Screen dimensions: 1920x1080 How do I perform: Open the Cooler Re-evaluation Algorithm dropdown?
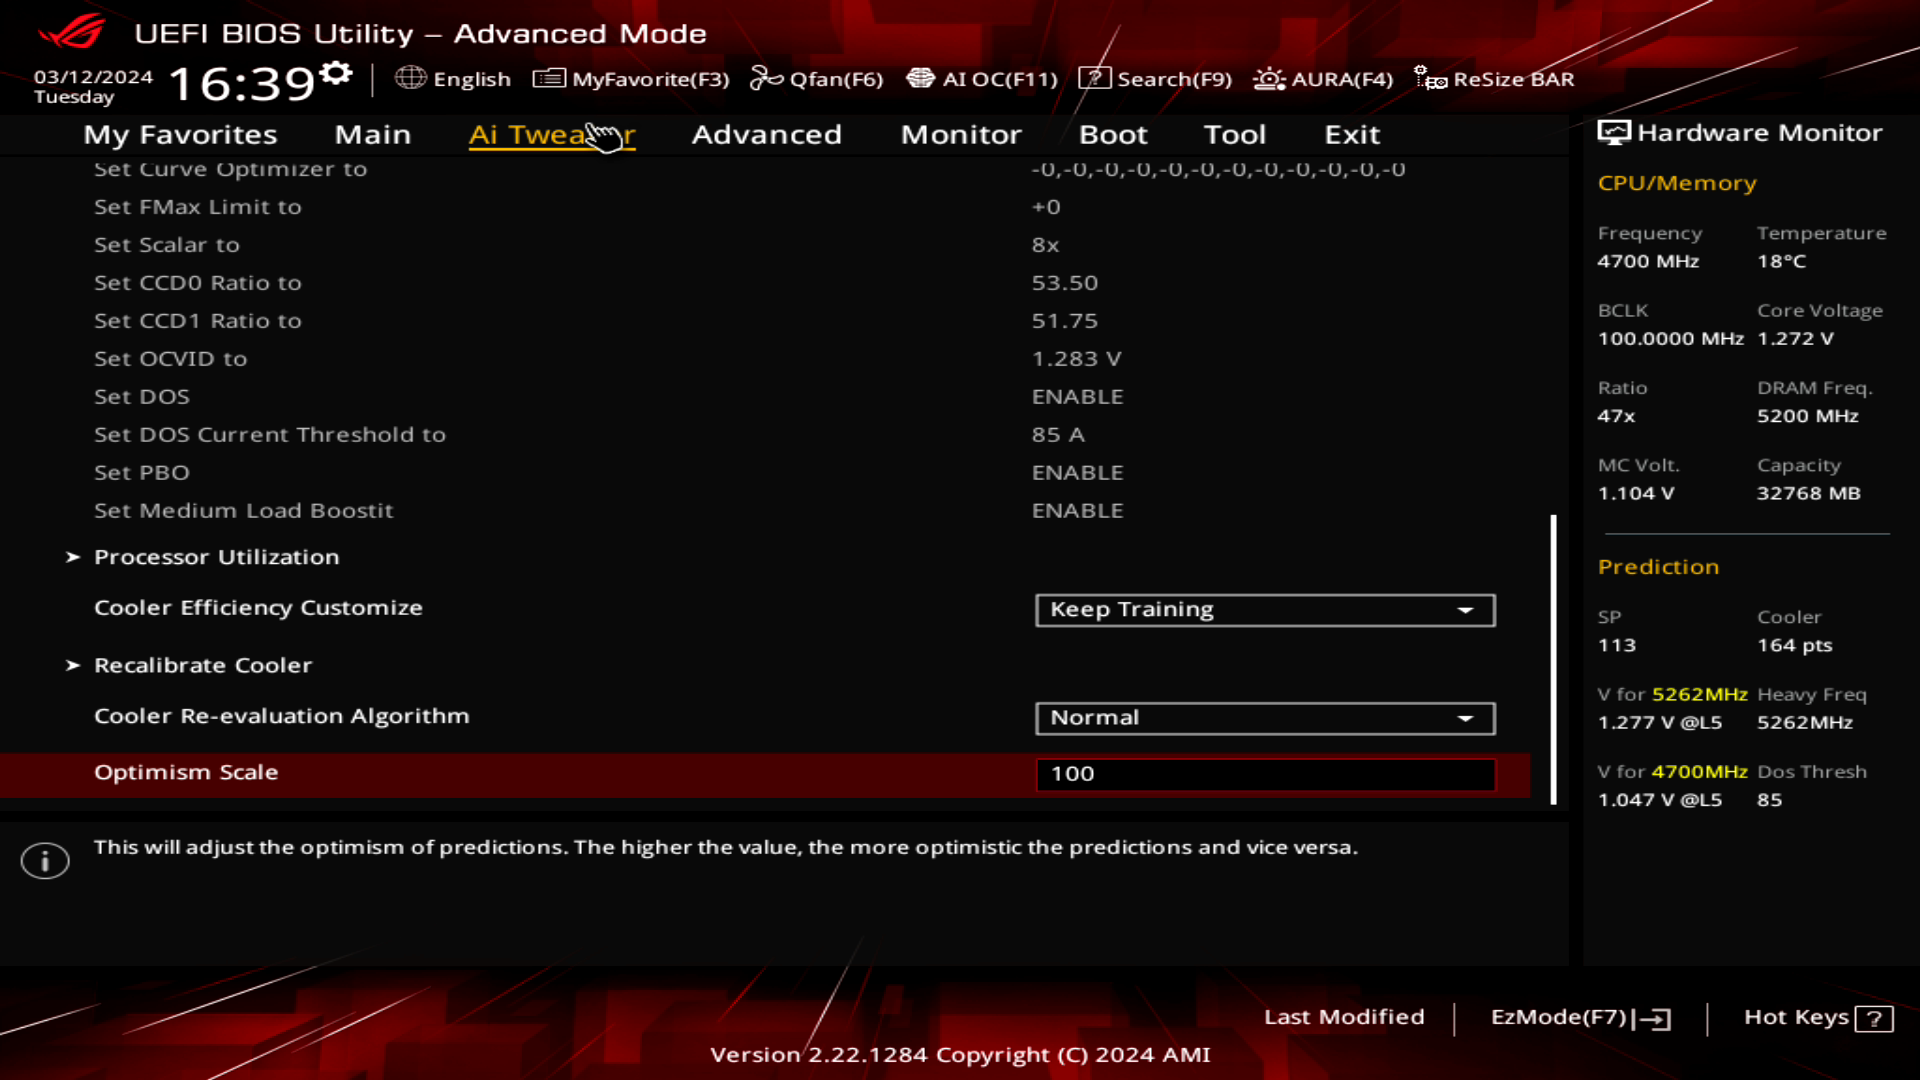coord(1264,718)
